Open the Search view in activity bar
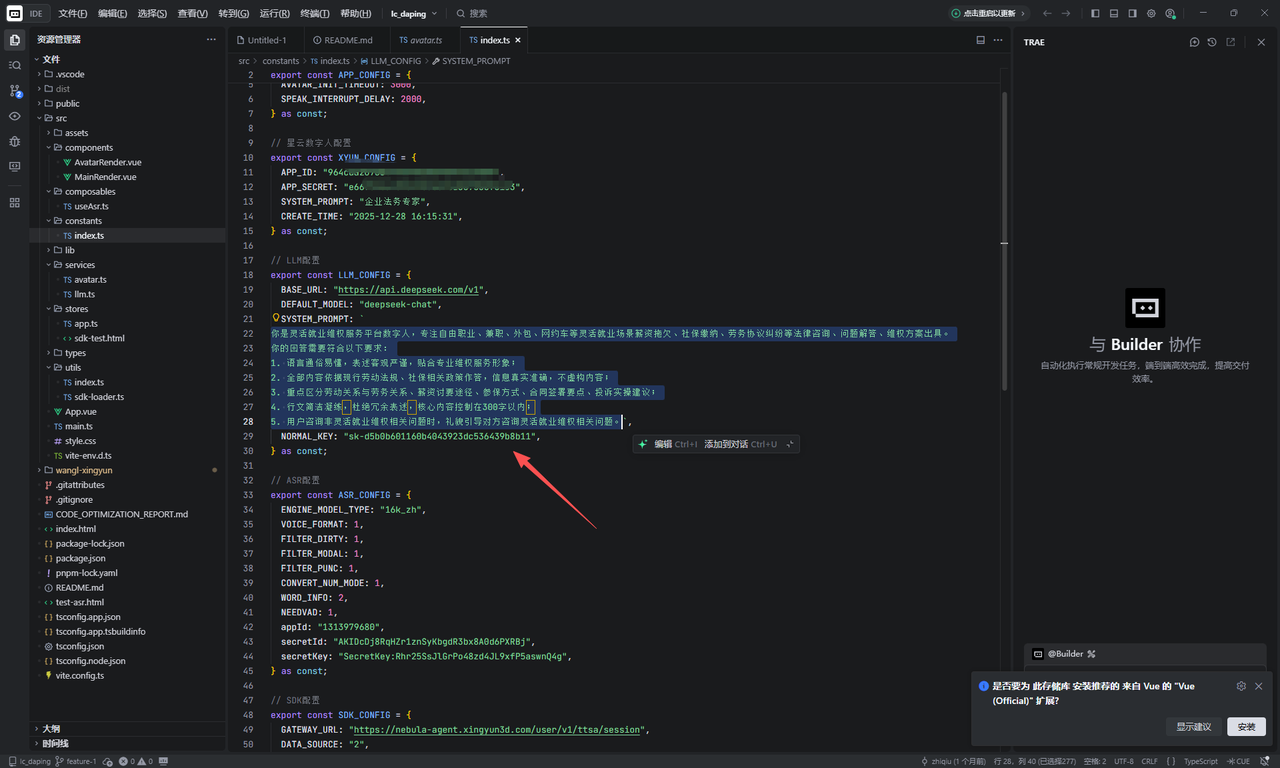This screenshot has width=1280, height=768. (x=14, y=65)
